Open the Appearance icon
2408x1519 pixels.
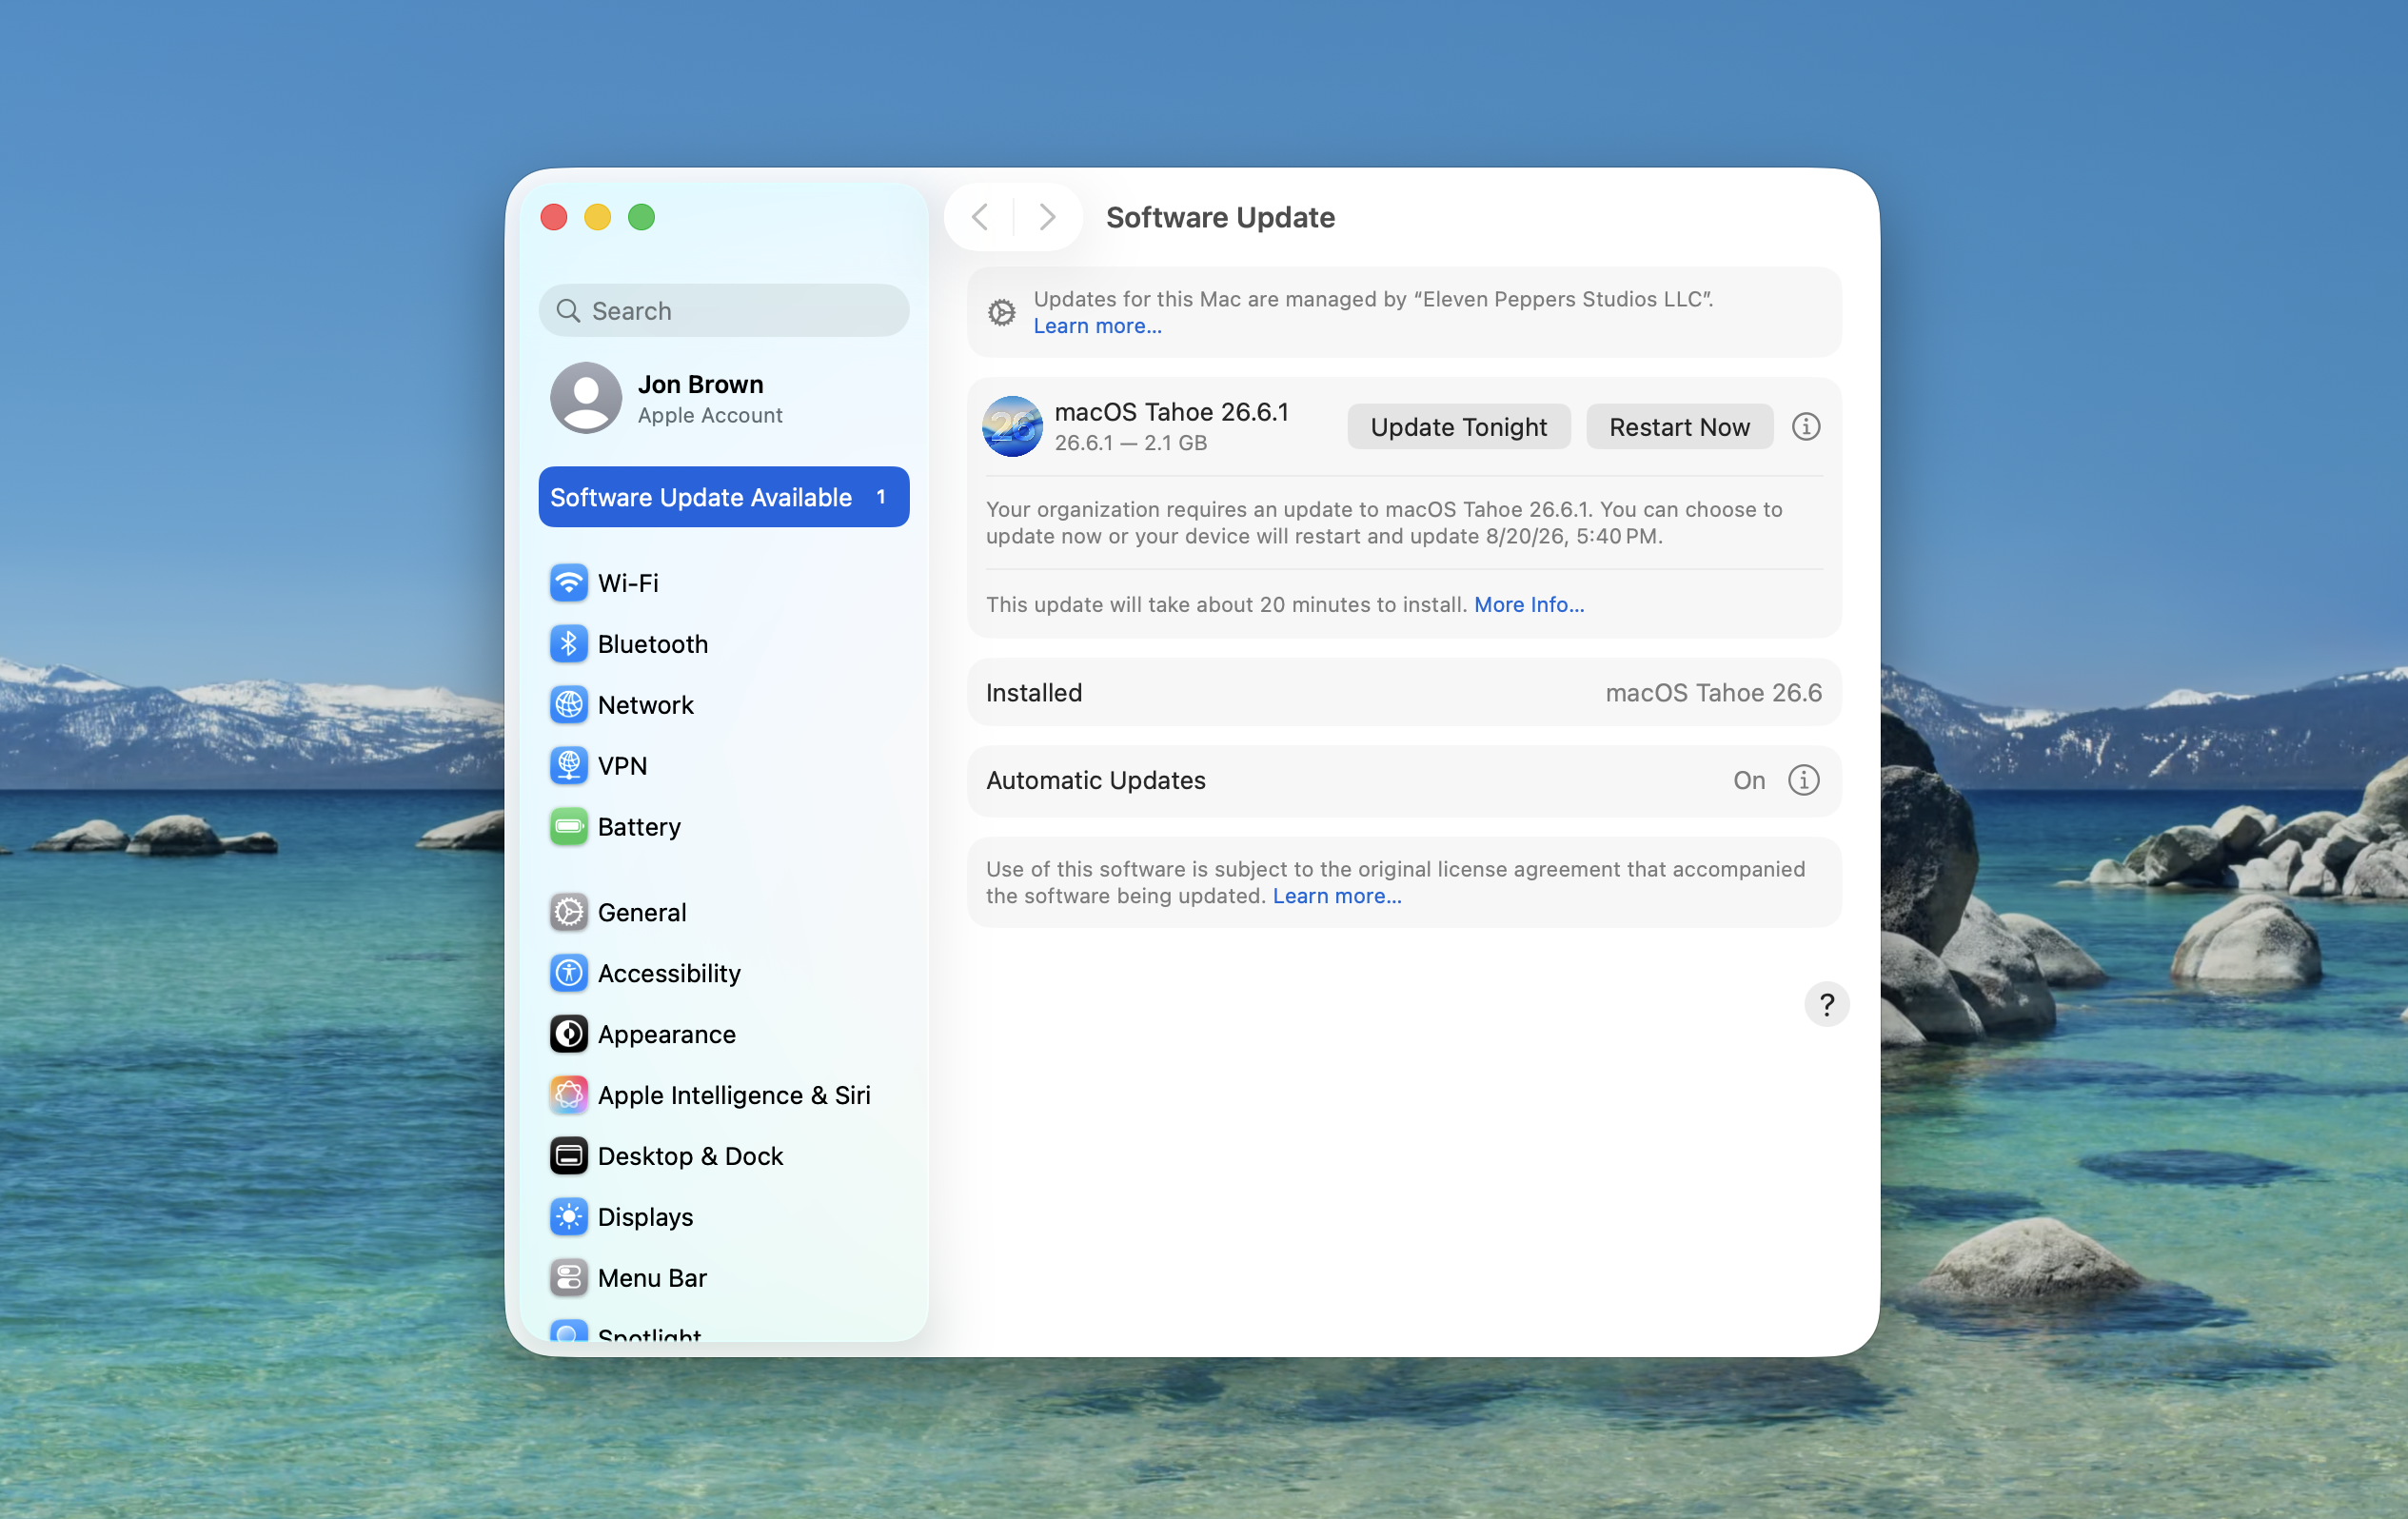point(568,1035)
